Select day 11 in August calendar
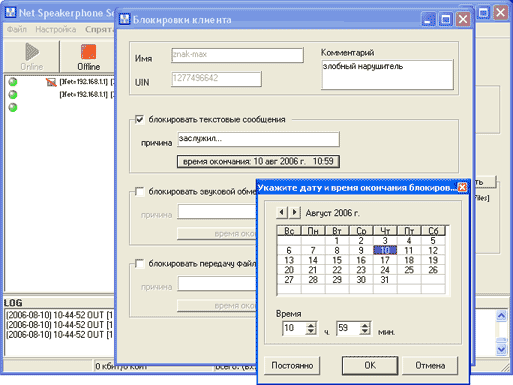The height and width of the screenshot is (385, 513). tap(409, 250)
